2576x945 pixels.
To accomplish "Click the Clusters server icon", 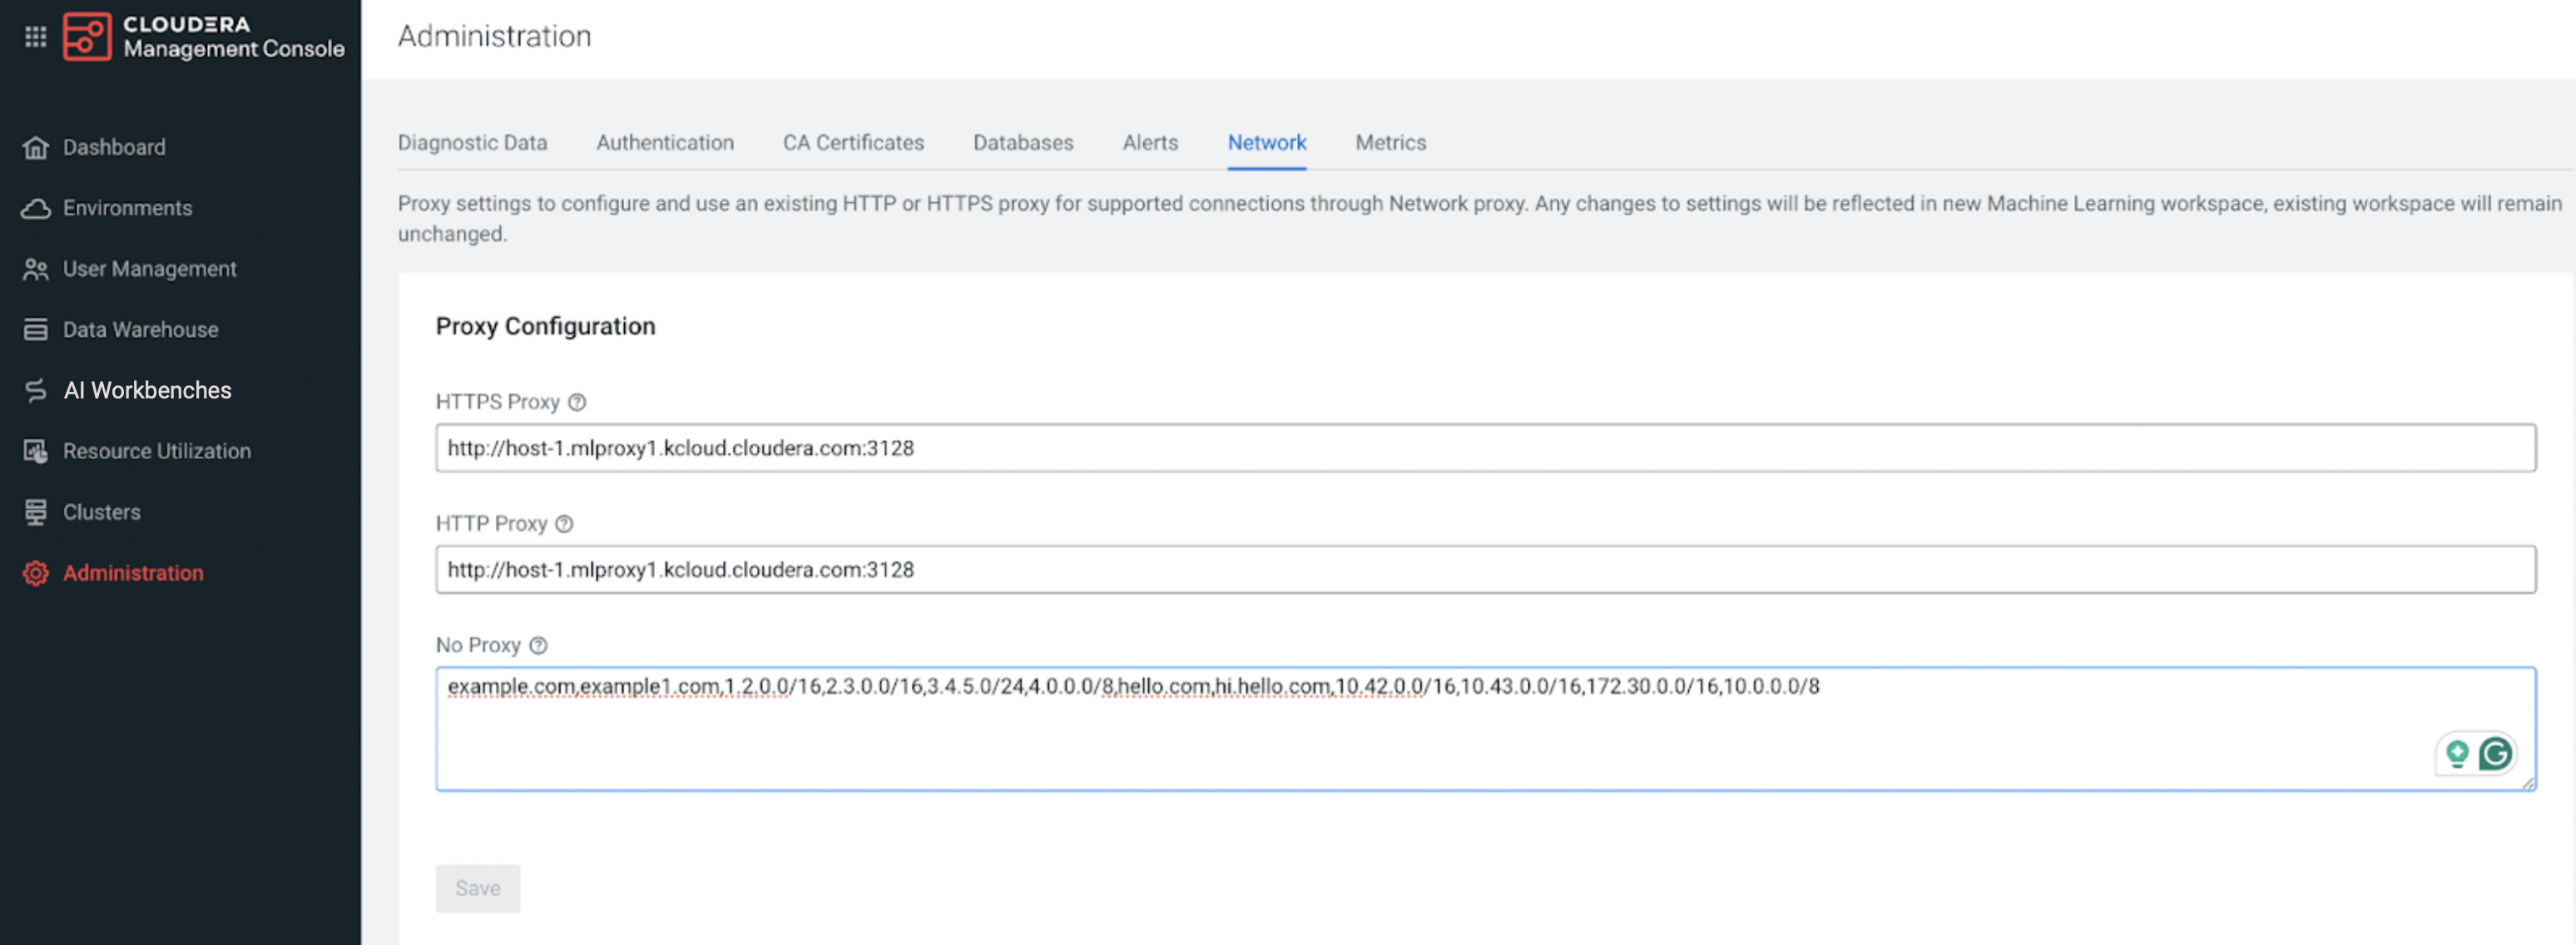I will click(x=36, y=512).
